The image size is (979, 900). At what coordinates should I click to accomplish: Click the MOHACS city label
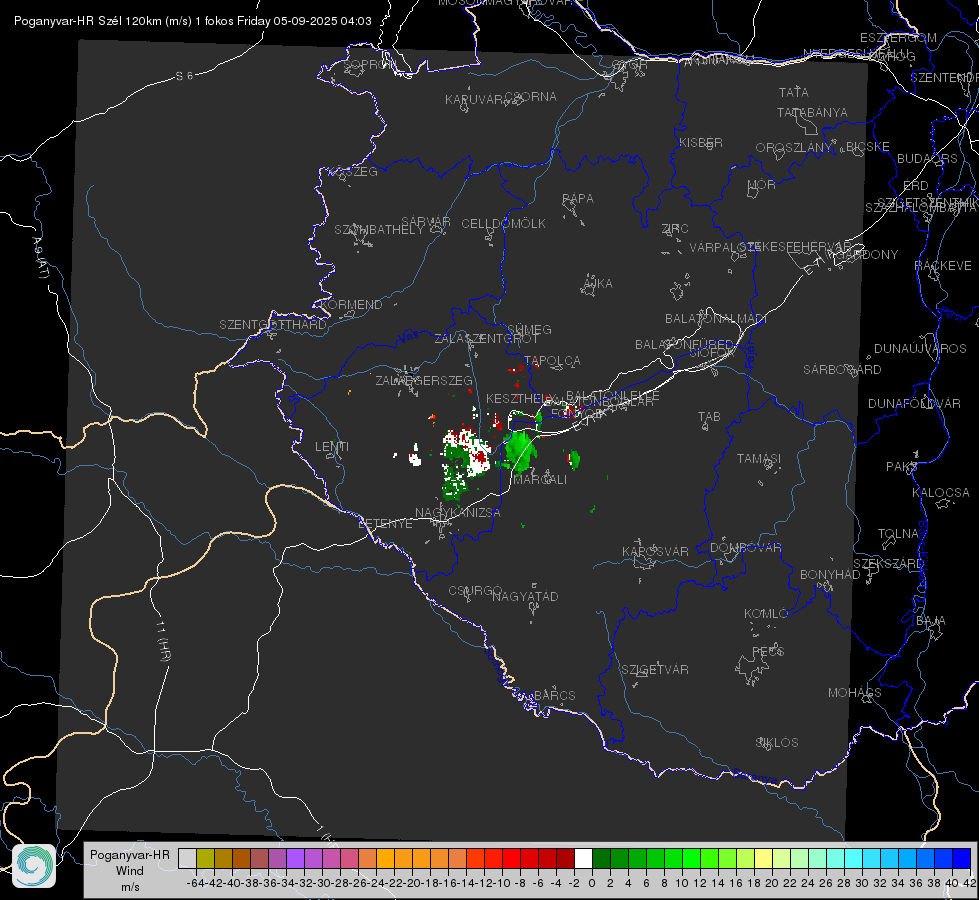tap(855, 693)
